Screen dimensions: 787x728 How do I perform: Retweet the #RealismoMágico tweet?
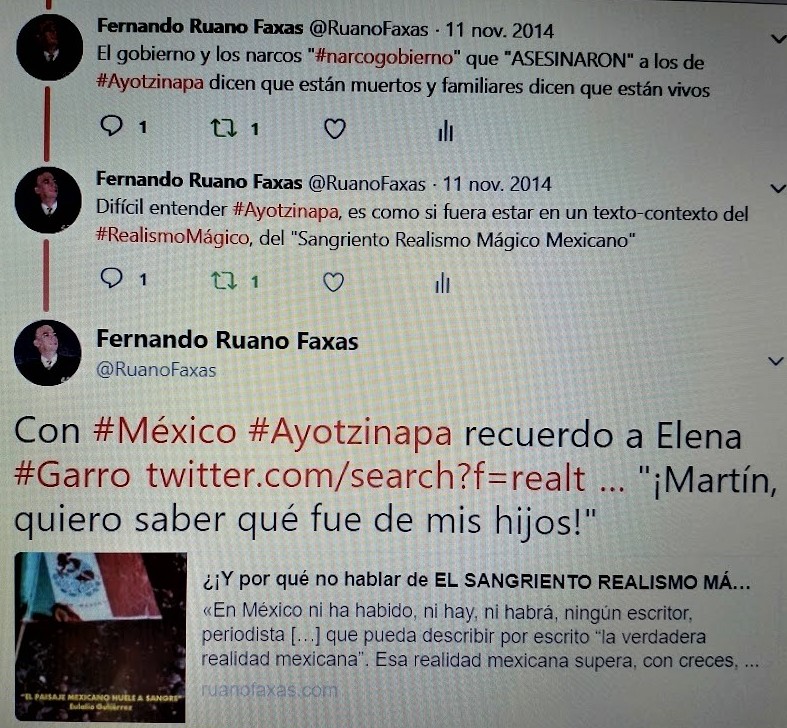(223, 281)
